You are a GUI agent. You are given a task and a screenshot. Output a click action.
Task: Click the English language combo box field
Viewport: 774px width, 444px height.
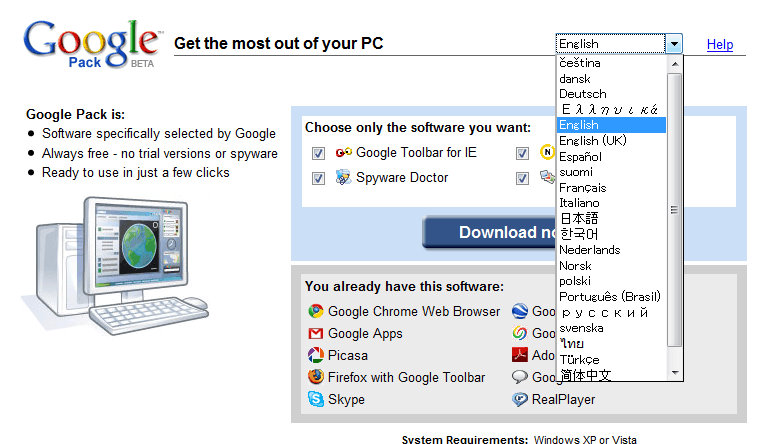[x=611, y=44]
